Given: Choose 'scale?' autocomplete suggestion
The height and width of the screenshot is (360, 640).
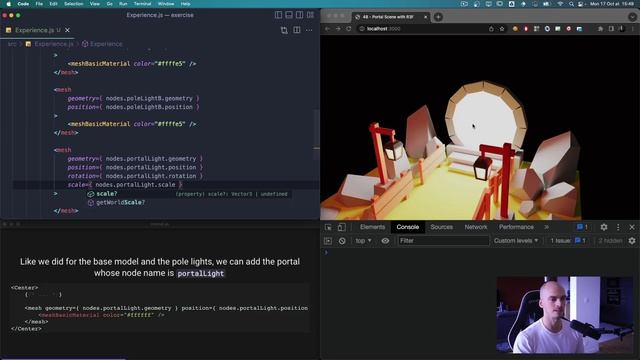Looking at the screenshot, I should [188, 194].
